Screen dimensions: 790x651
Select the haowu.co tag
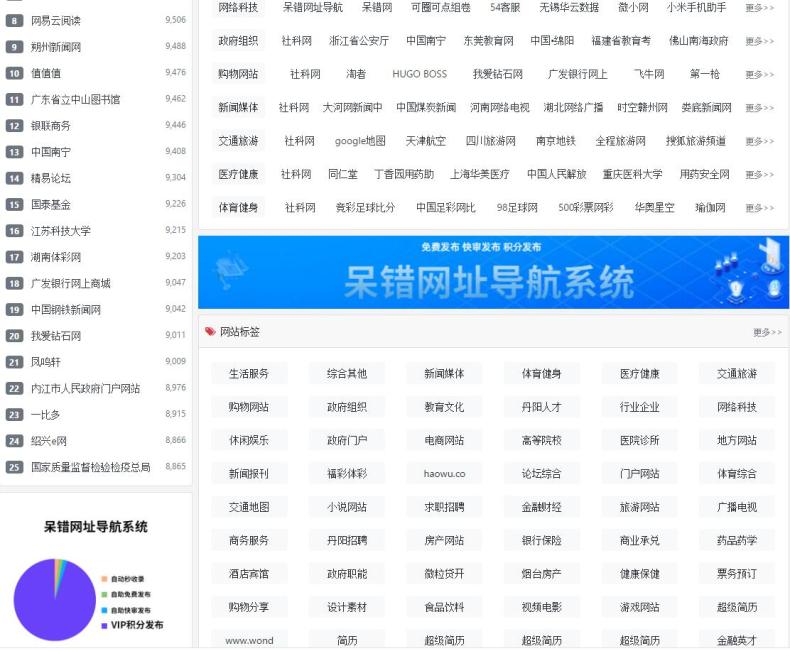click(444, 474)
